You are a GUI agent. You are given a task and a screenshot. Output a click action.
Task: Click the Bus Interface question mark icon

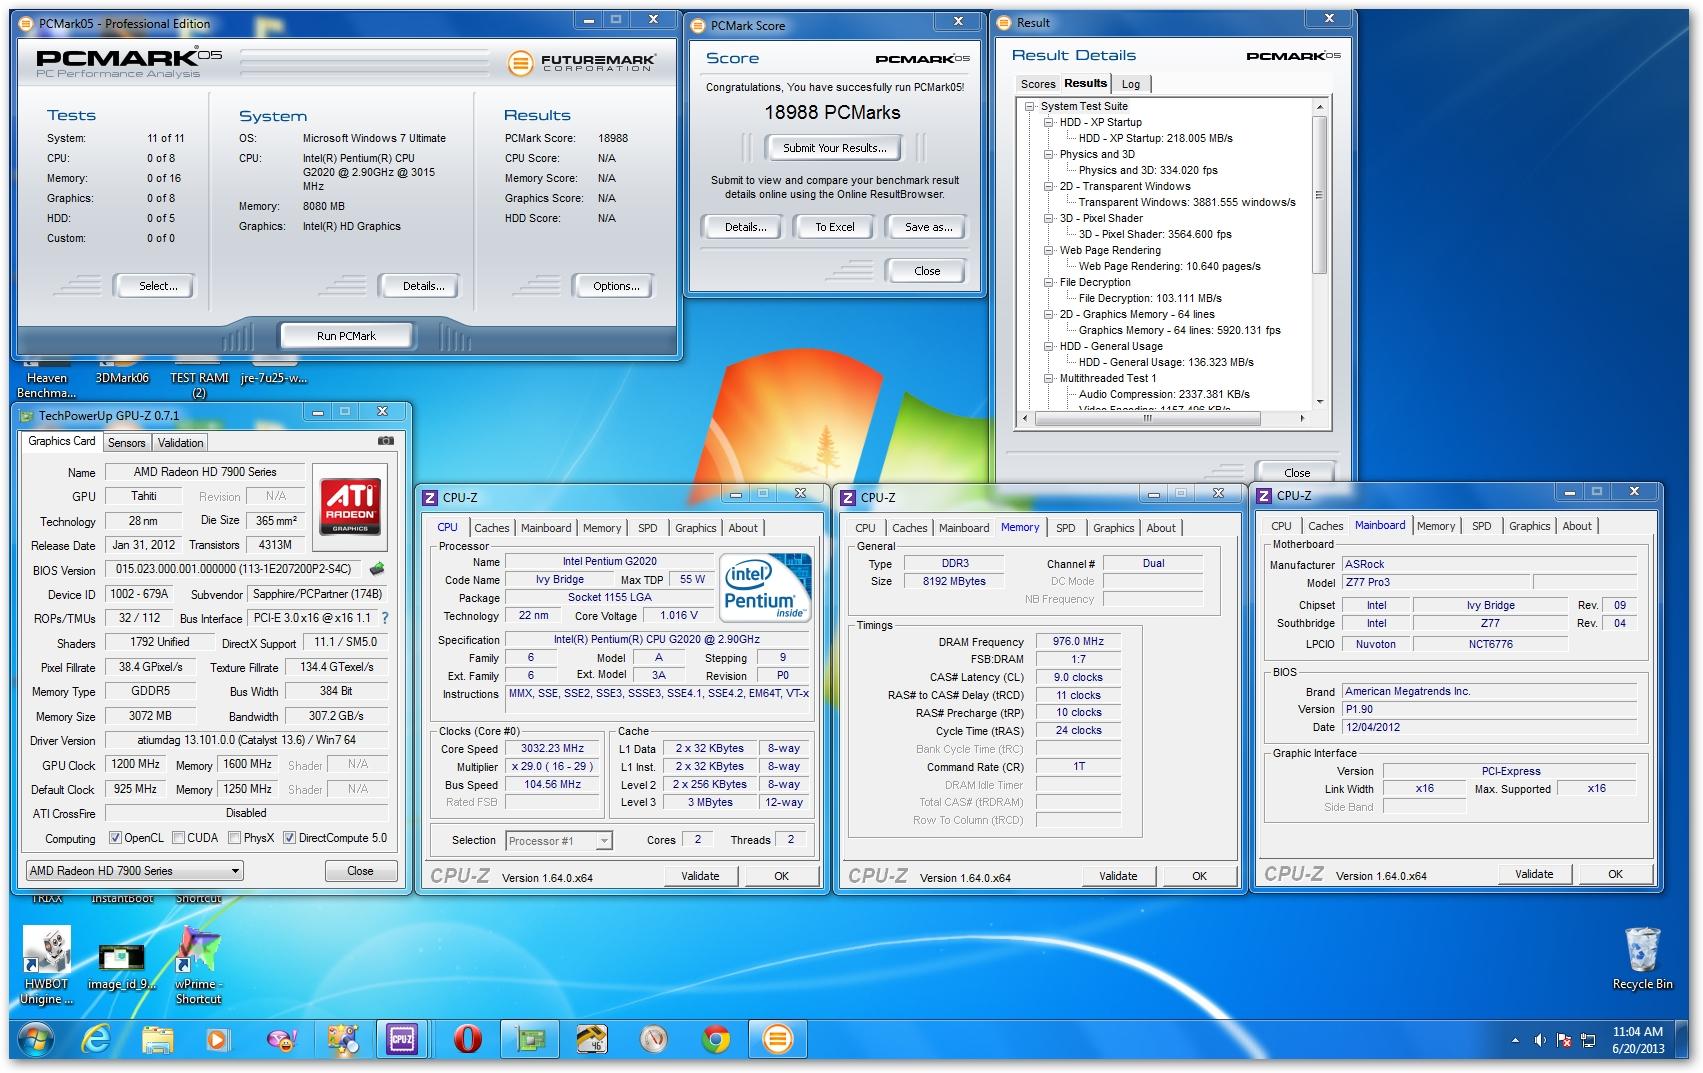point(385,618)
